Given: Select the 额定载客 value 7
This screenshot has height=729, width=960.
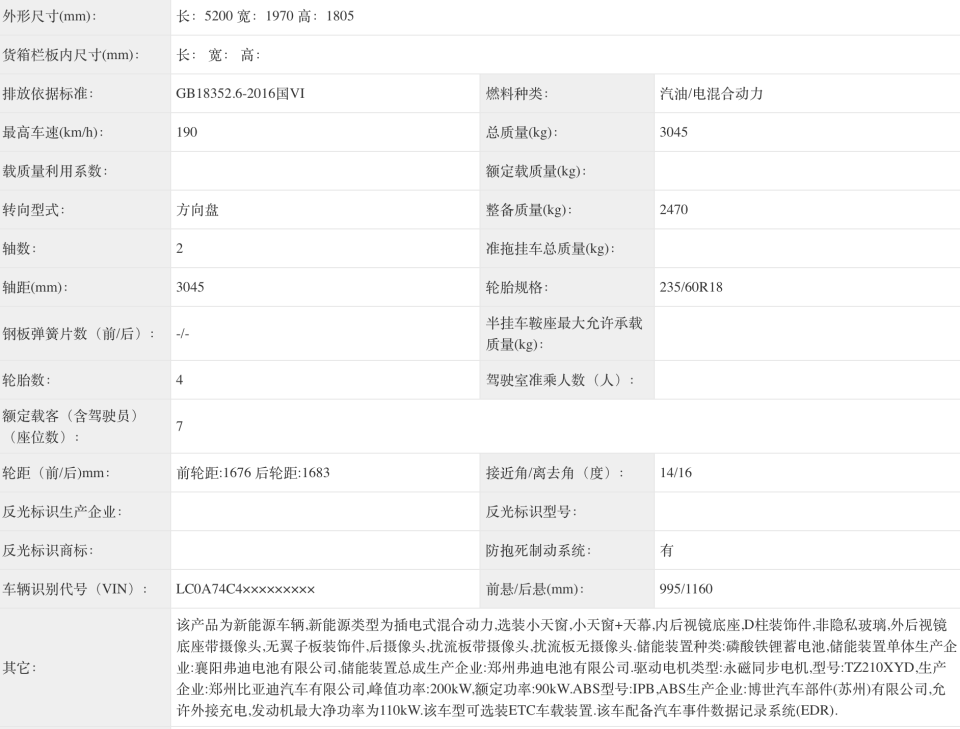Looking at the screenshot, I should click(x=182, y=425).
